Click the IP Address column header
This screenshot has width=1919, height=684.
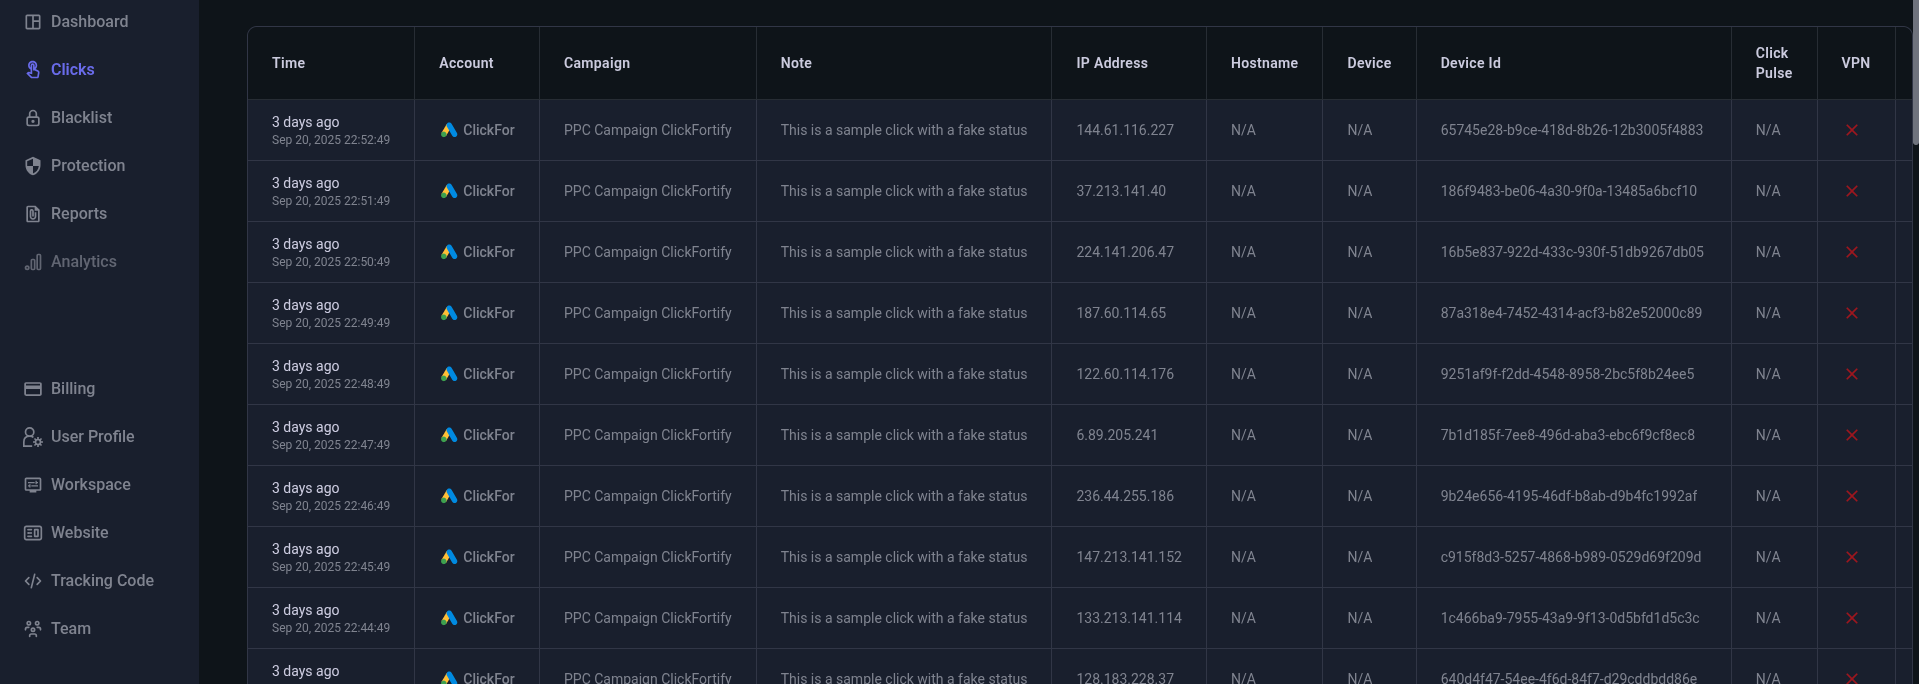(x=1111, y=63)
